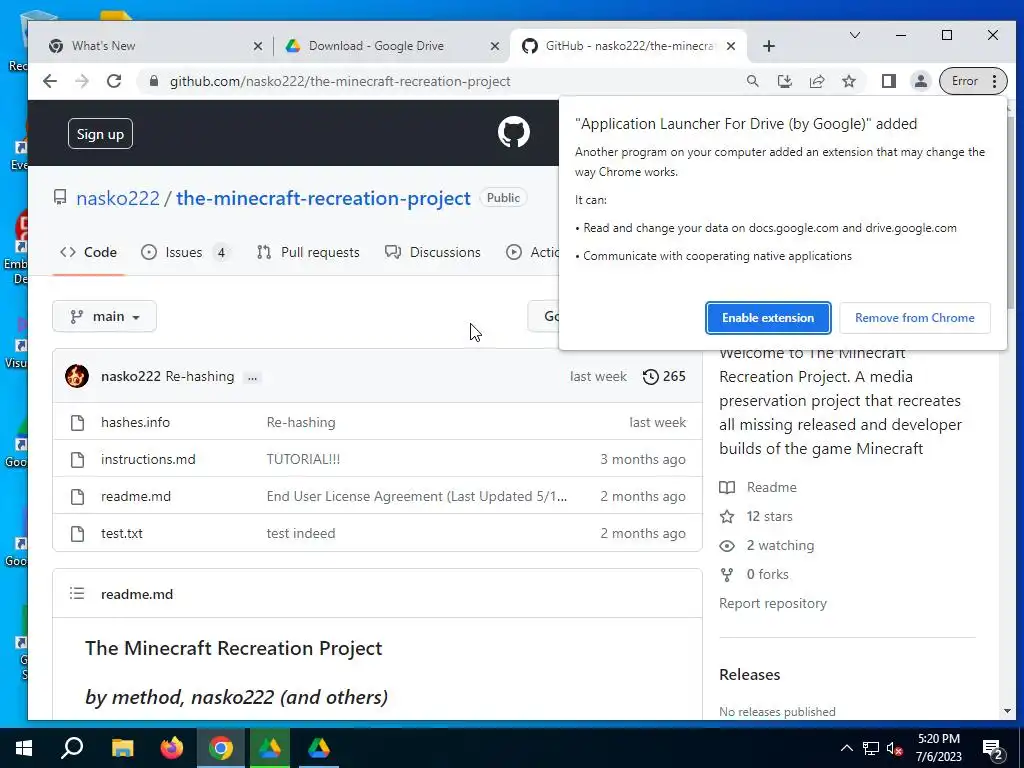Viewport: 1024px width, 768px height.
Task: Open the-minecraft-recreation-project repository link
Action: click(x=323, y=198)
